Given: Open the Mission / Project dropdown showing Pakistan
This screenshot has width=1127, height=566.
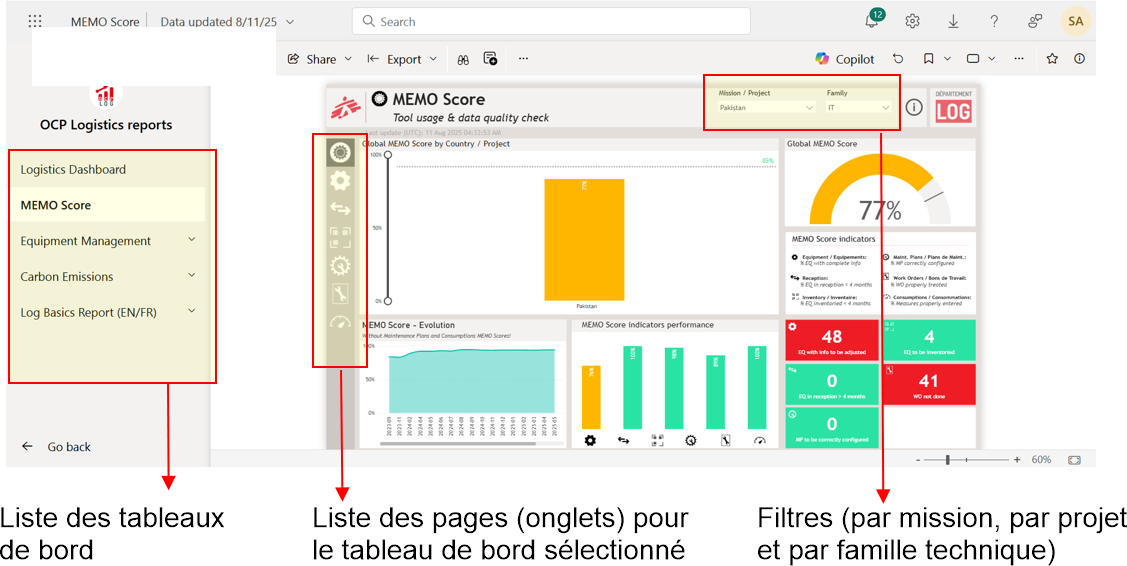Looking at the screenshot, I should click(x=767, y=107).
